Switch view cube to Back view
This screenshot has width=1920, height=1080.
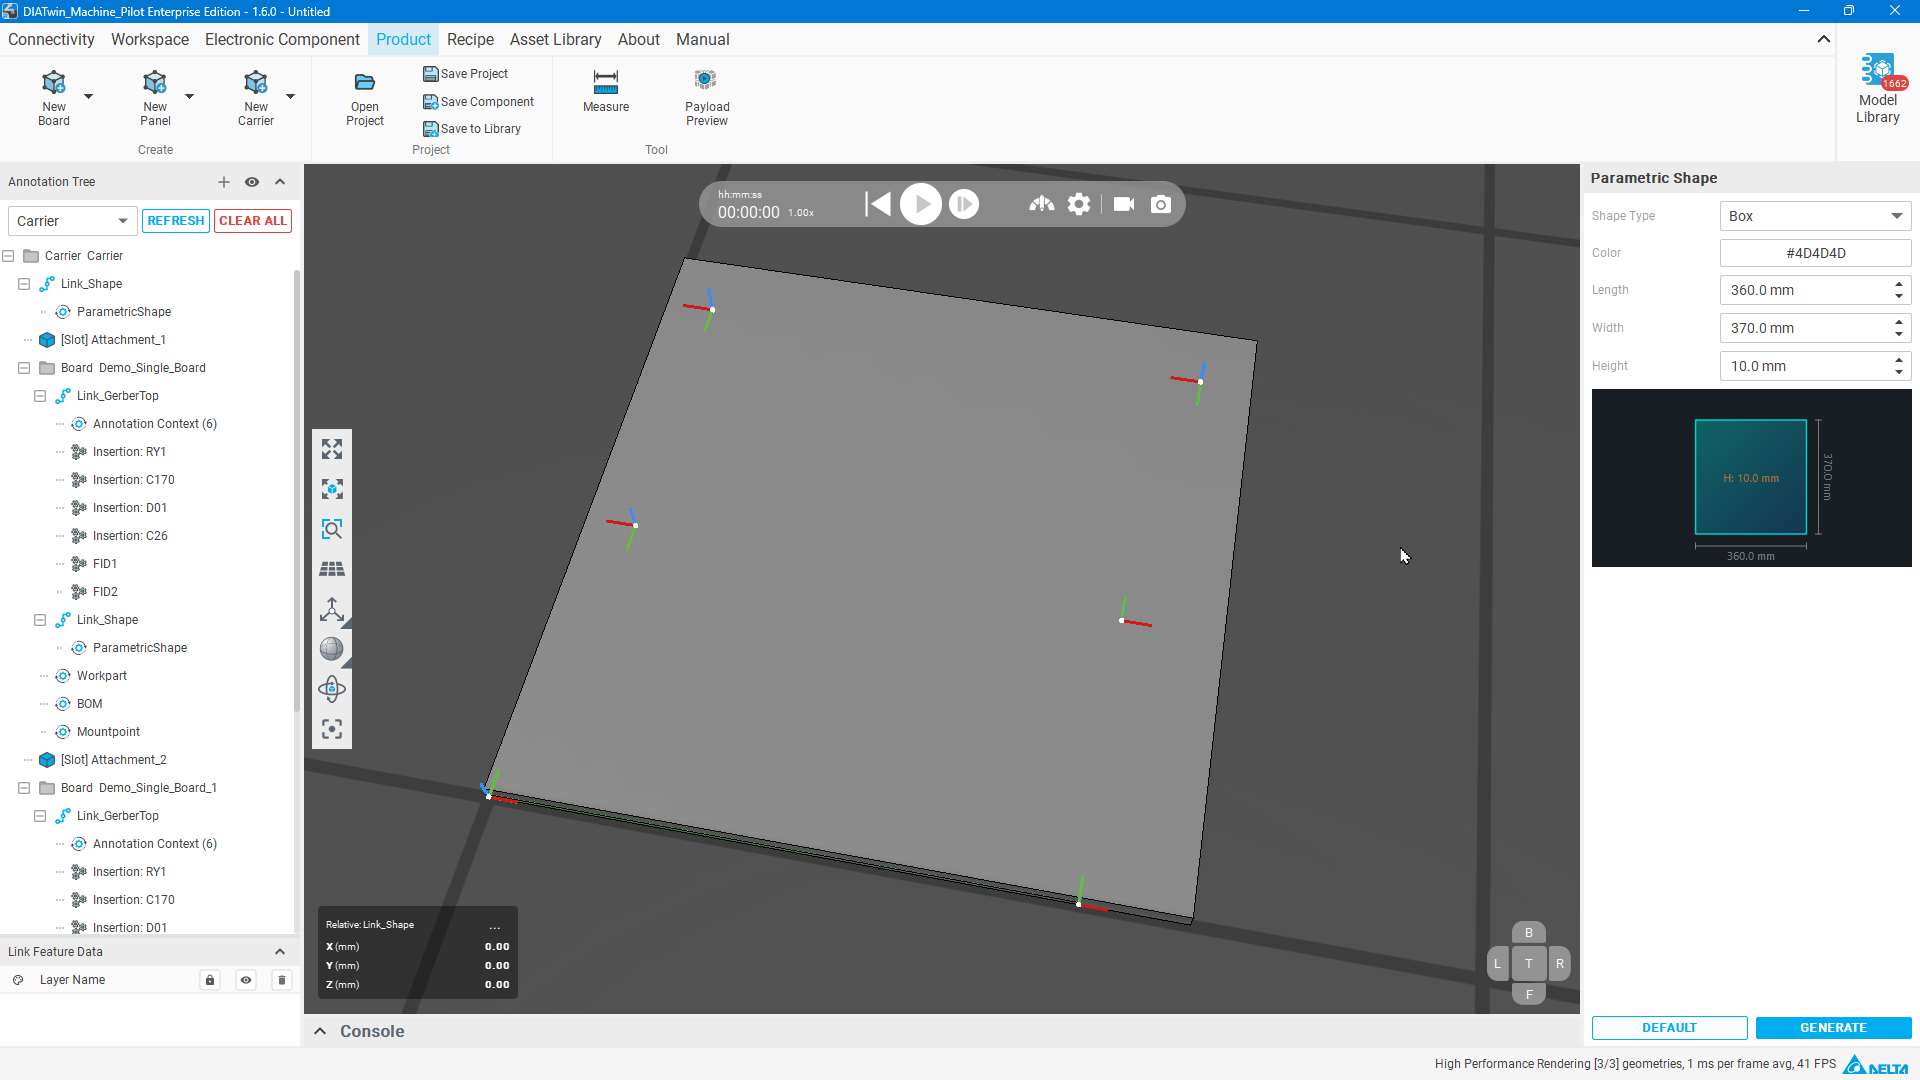pos(1529,933)
